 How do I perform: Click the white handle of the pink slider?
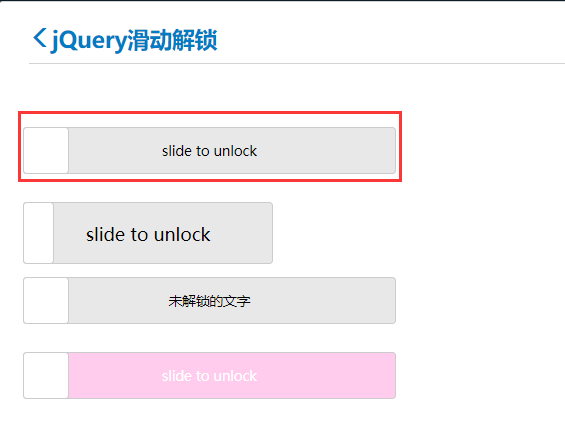[46, 375]
